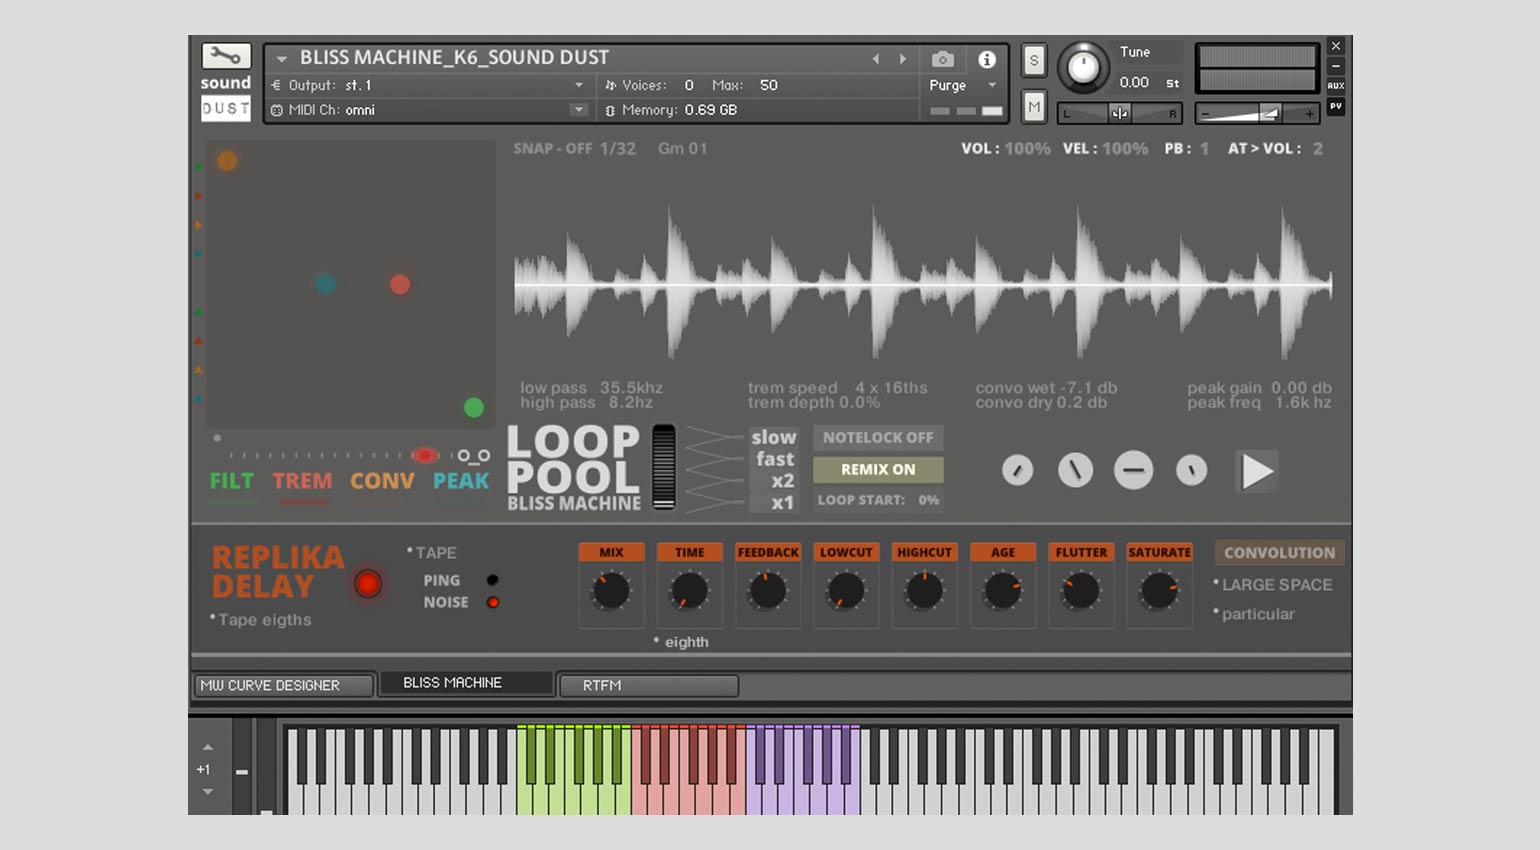This screenshot has height=850, width=1540.
Task: Click the Tune knob
Action: click(1083, 68)
